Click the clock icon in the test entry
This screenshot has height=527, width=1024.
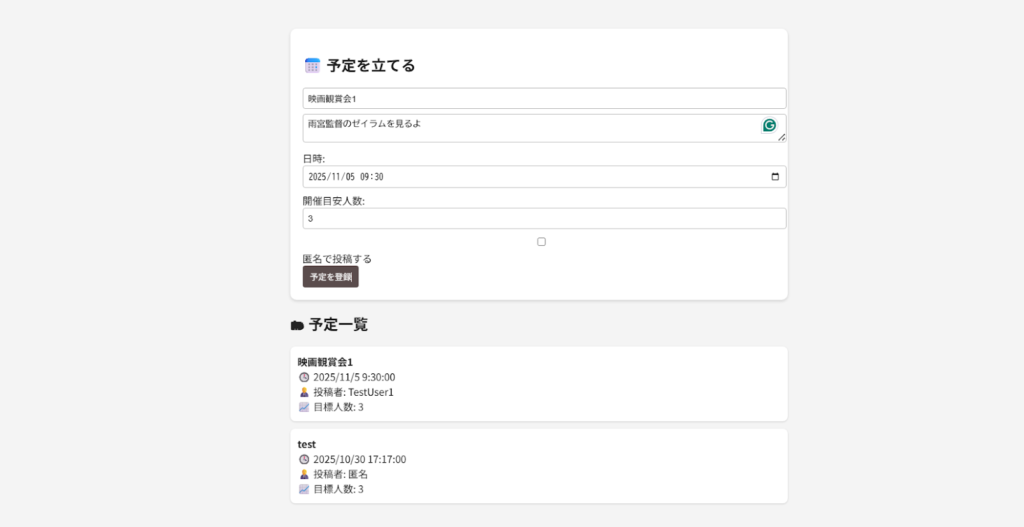[304, 459]
